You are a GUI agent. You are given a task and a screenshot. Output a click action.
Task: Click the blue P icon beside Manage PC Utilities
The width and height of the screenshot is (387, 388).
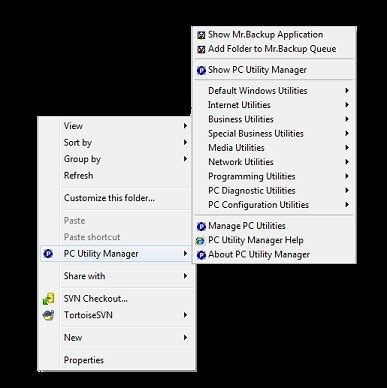[x=201, y=226]
